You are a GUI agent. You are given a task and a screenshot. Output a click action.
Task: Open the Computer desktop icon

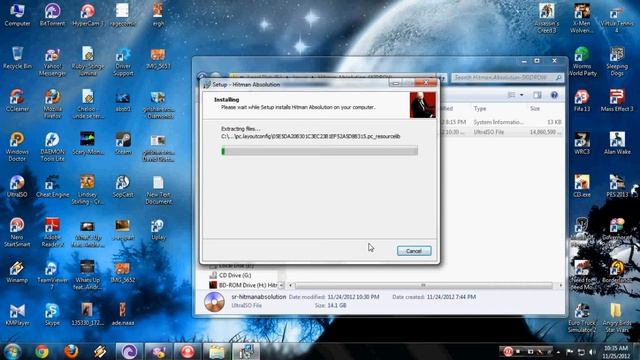tap(17, 15)
